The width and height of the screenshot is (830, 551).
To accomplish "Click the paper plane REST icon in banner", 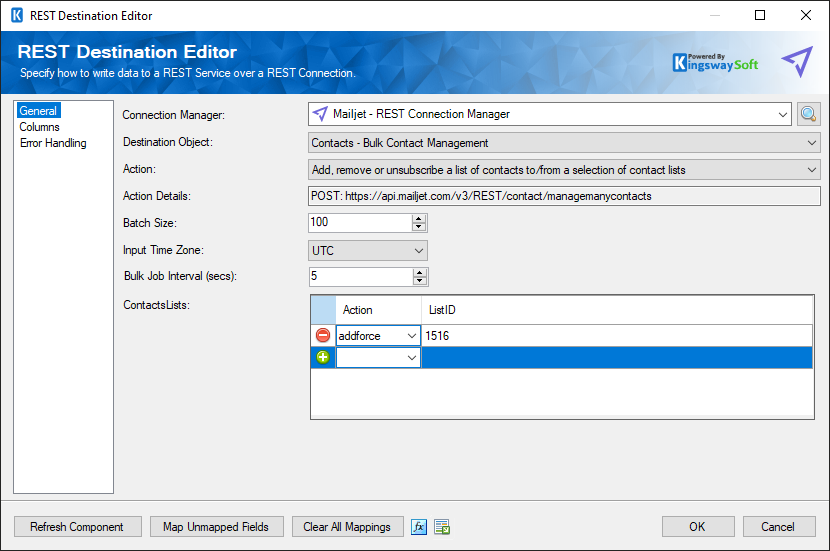I will point(797,61).
